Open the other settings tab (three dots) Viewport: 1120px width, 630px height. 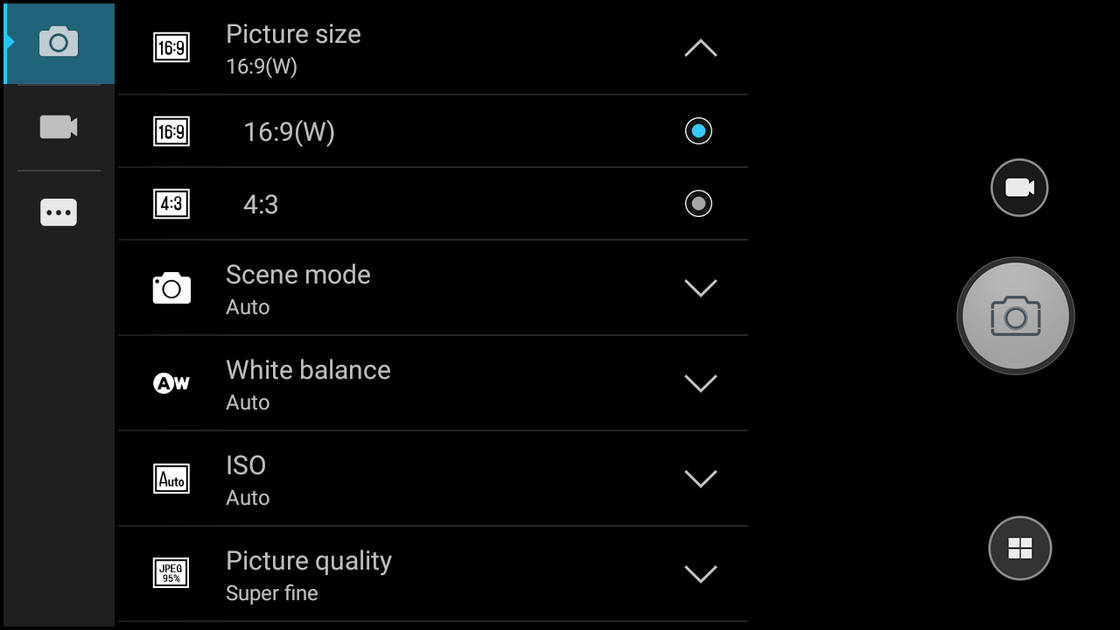(59, 212)
